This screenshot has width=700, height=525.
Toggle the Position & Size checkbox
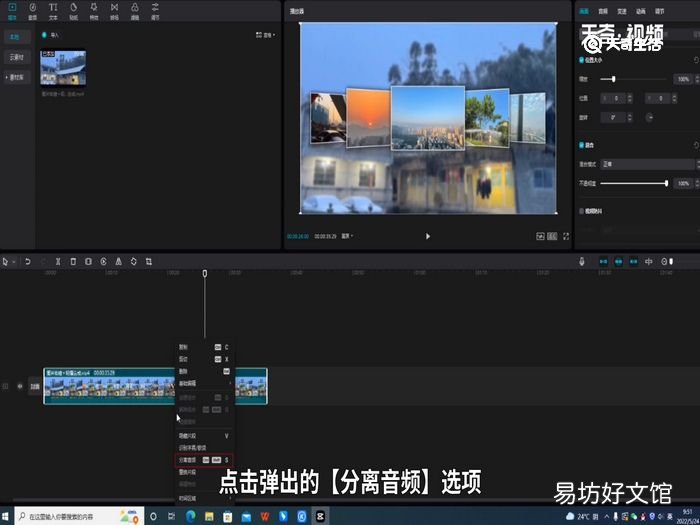(581, 60)
